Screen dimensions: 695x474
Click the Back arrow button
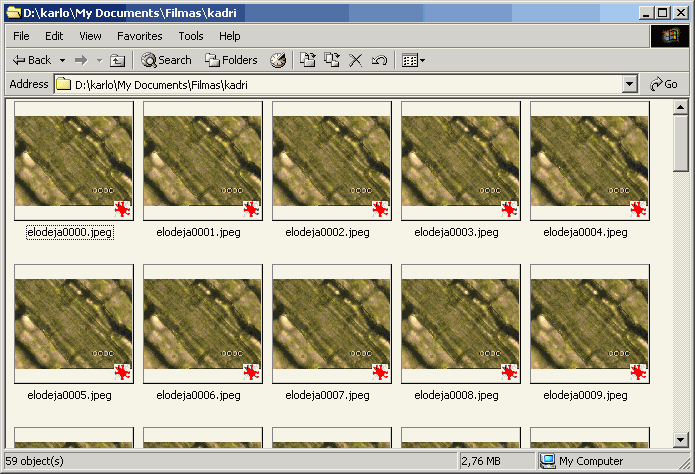(x=31, y=60)
